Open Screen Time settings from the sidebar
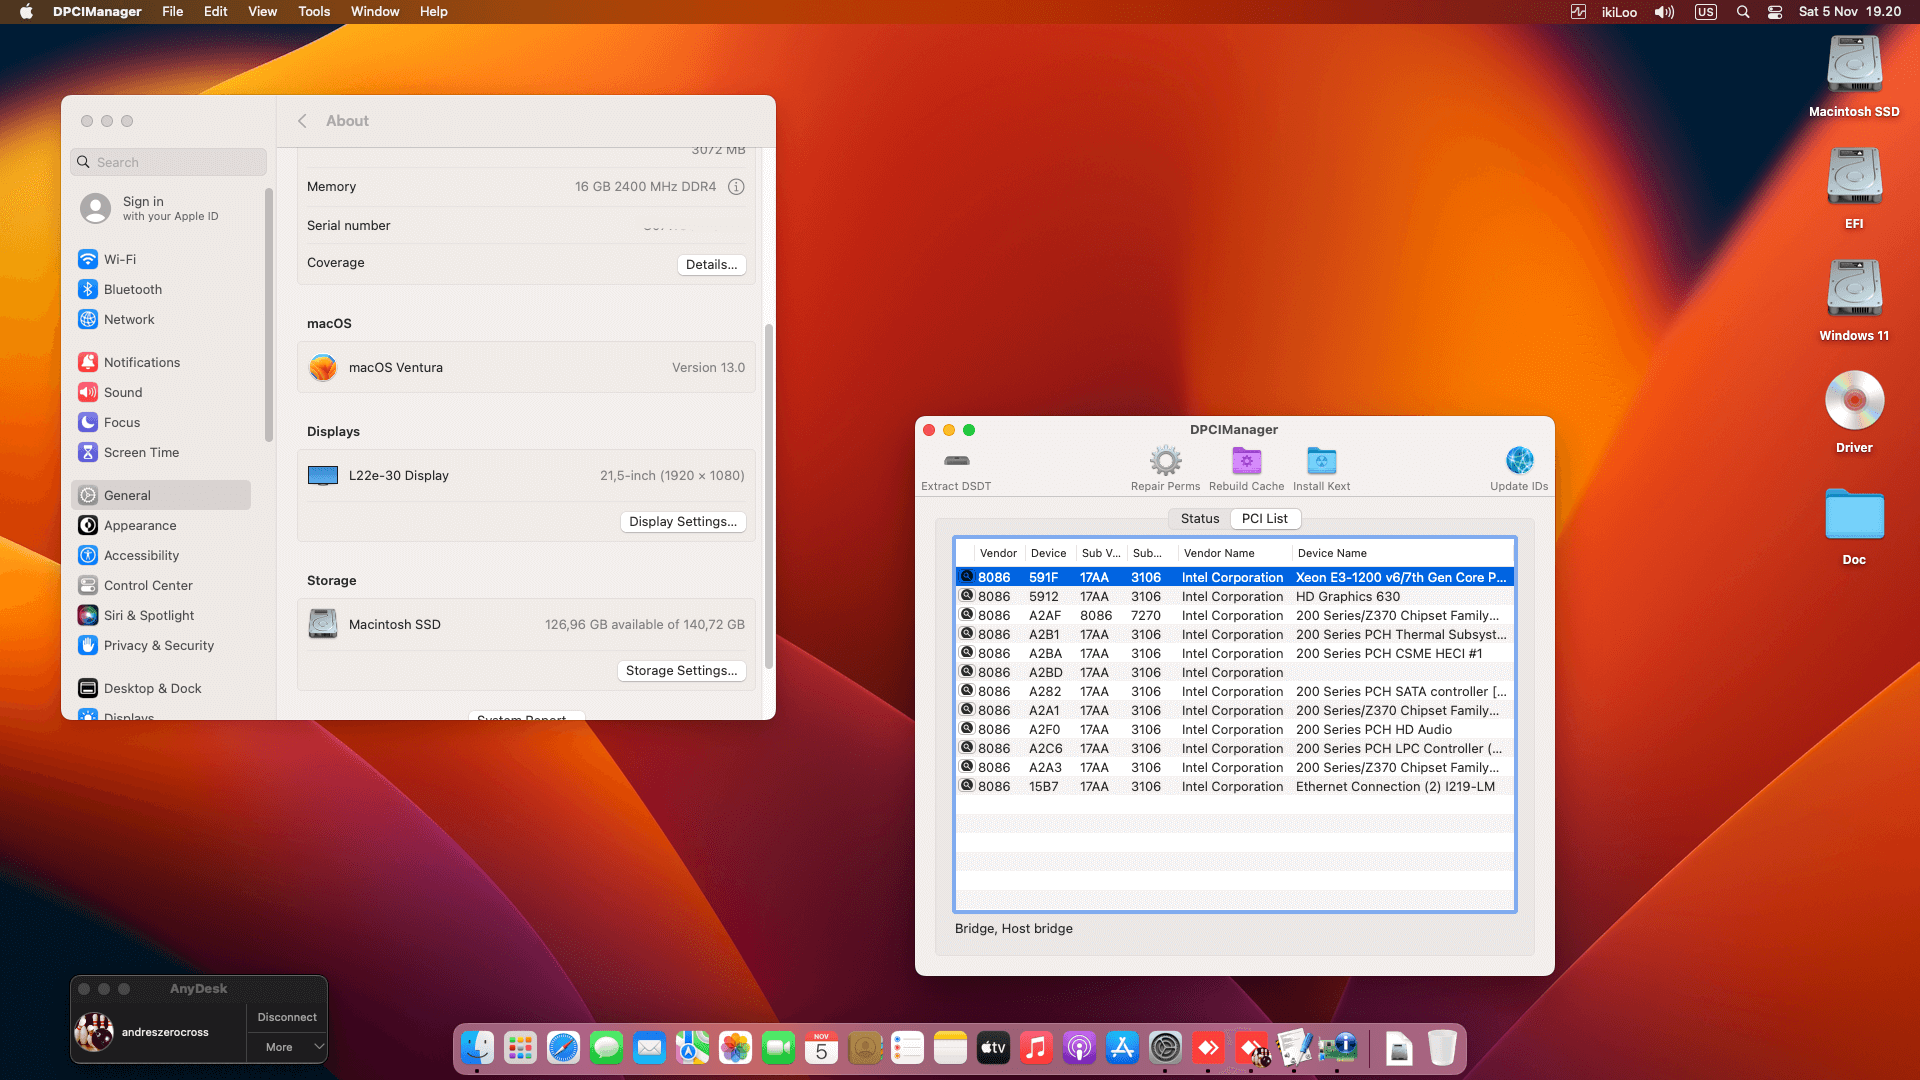This screenshot has width=1920, height=1080. point(141,452)
